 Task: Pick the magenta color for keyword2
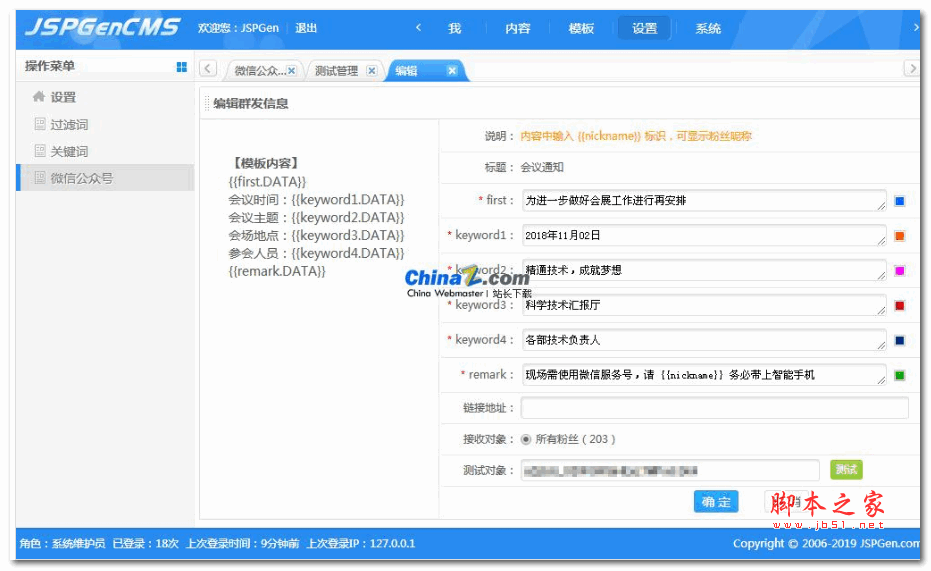[x=900, y=271]
